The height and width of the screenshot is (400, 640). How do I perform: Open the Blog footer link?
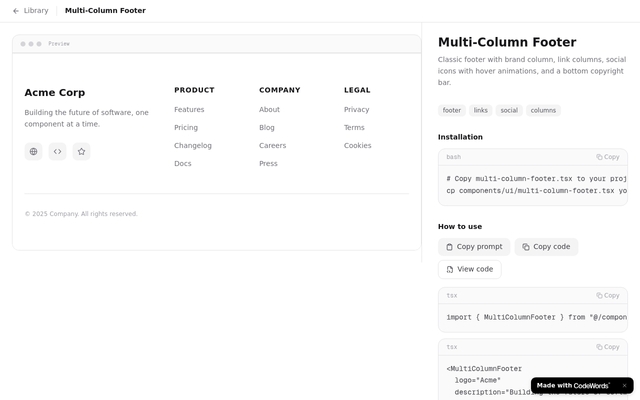(x=267, y=127)
